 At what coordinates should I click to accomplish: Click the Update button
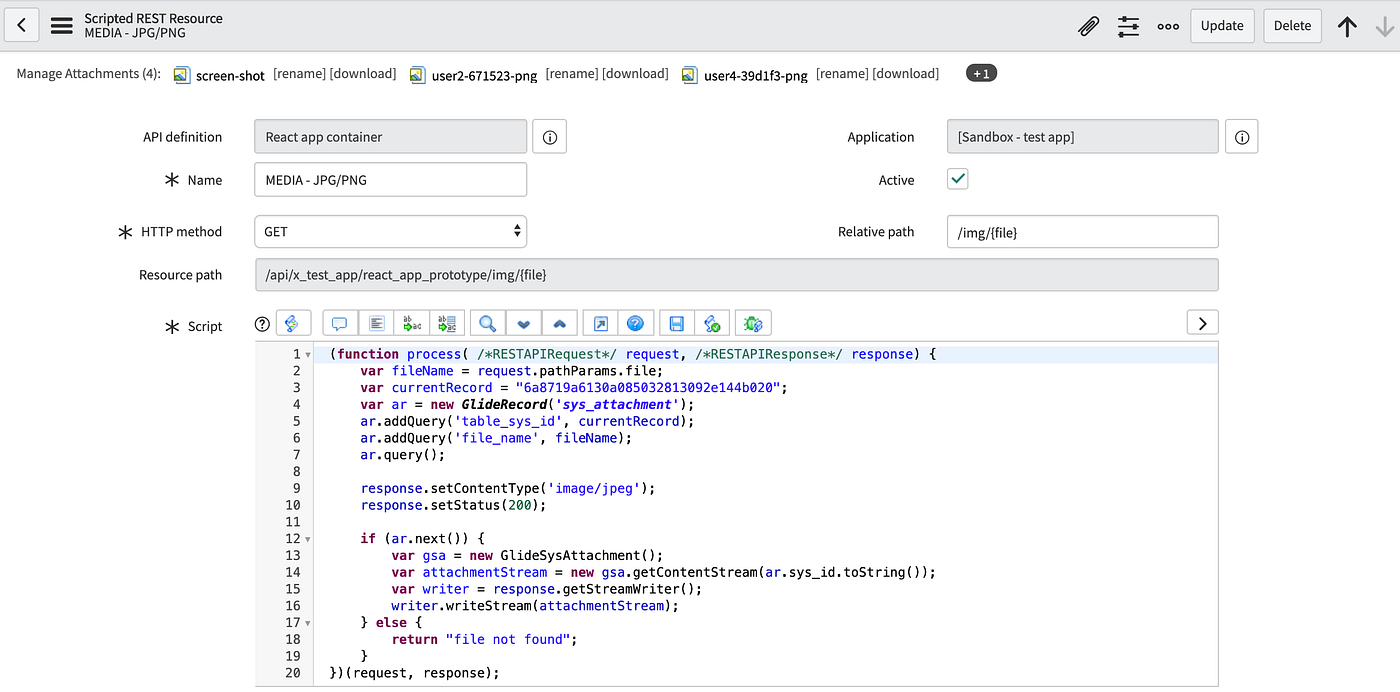[1222, 26]
